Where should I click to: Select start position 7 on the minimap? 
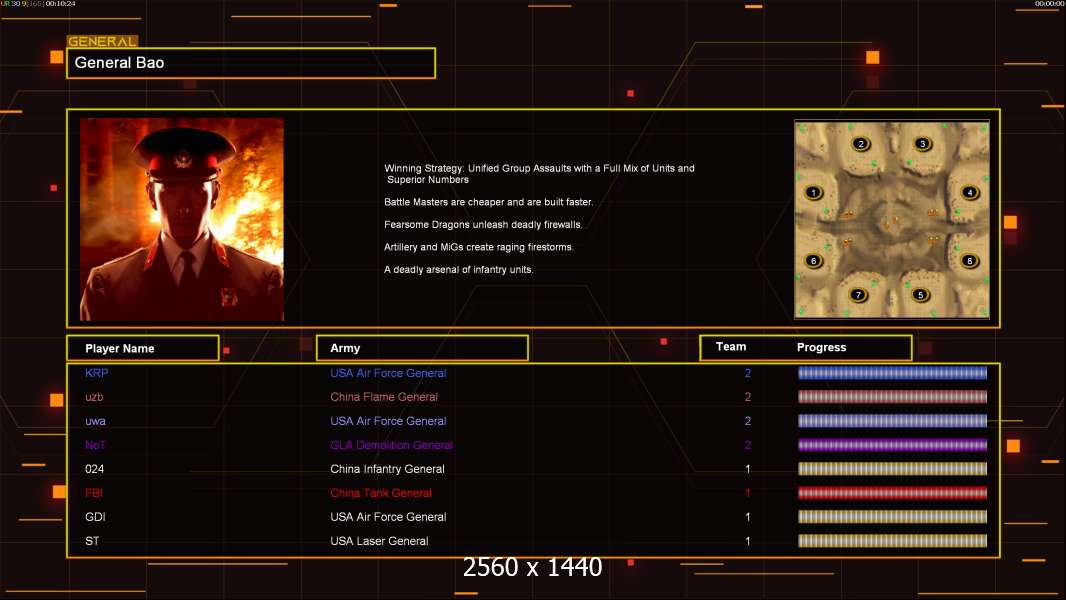point(858,295)
